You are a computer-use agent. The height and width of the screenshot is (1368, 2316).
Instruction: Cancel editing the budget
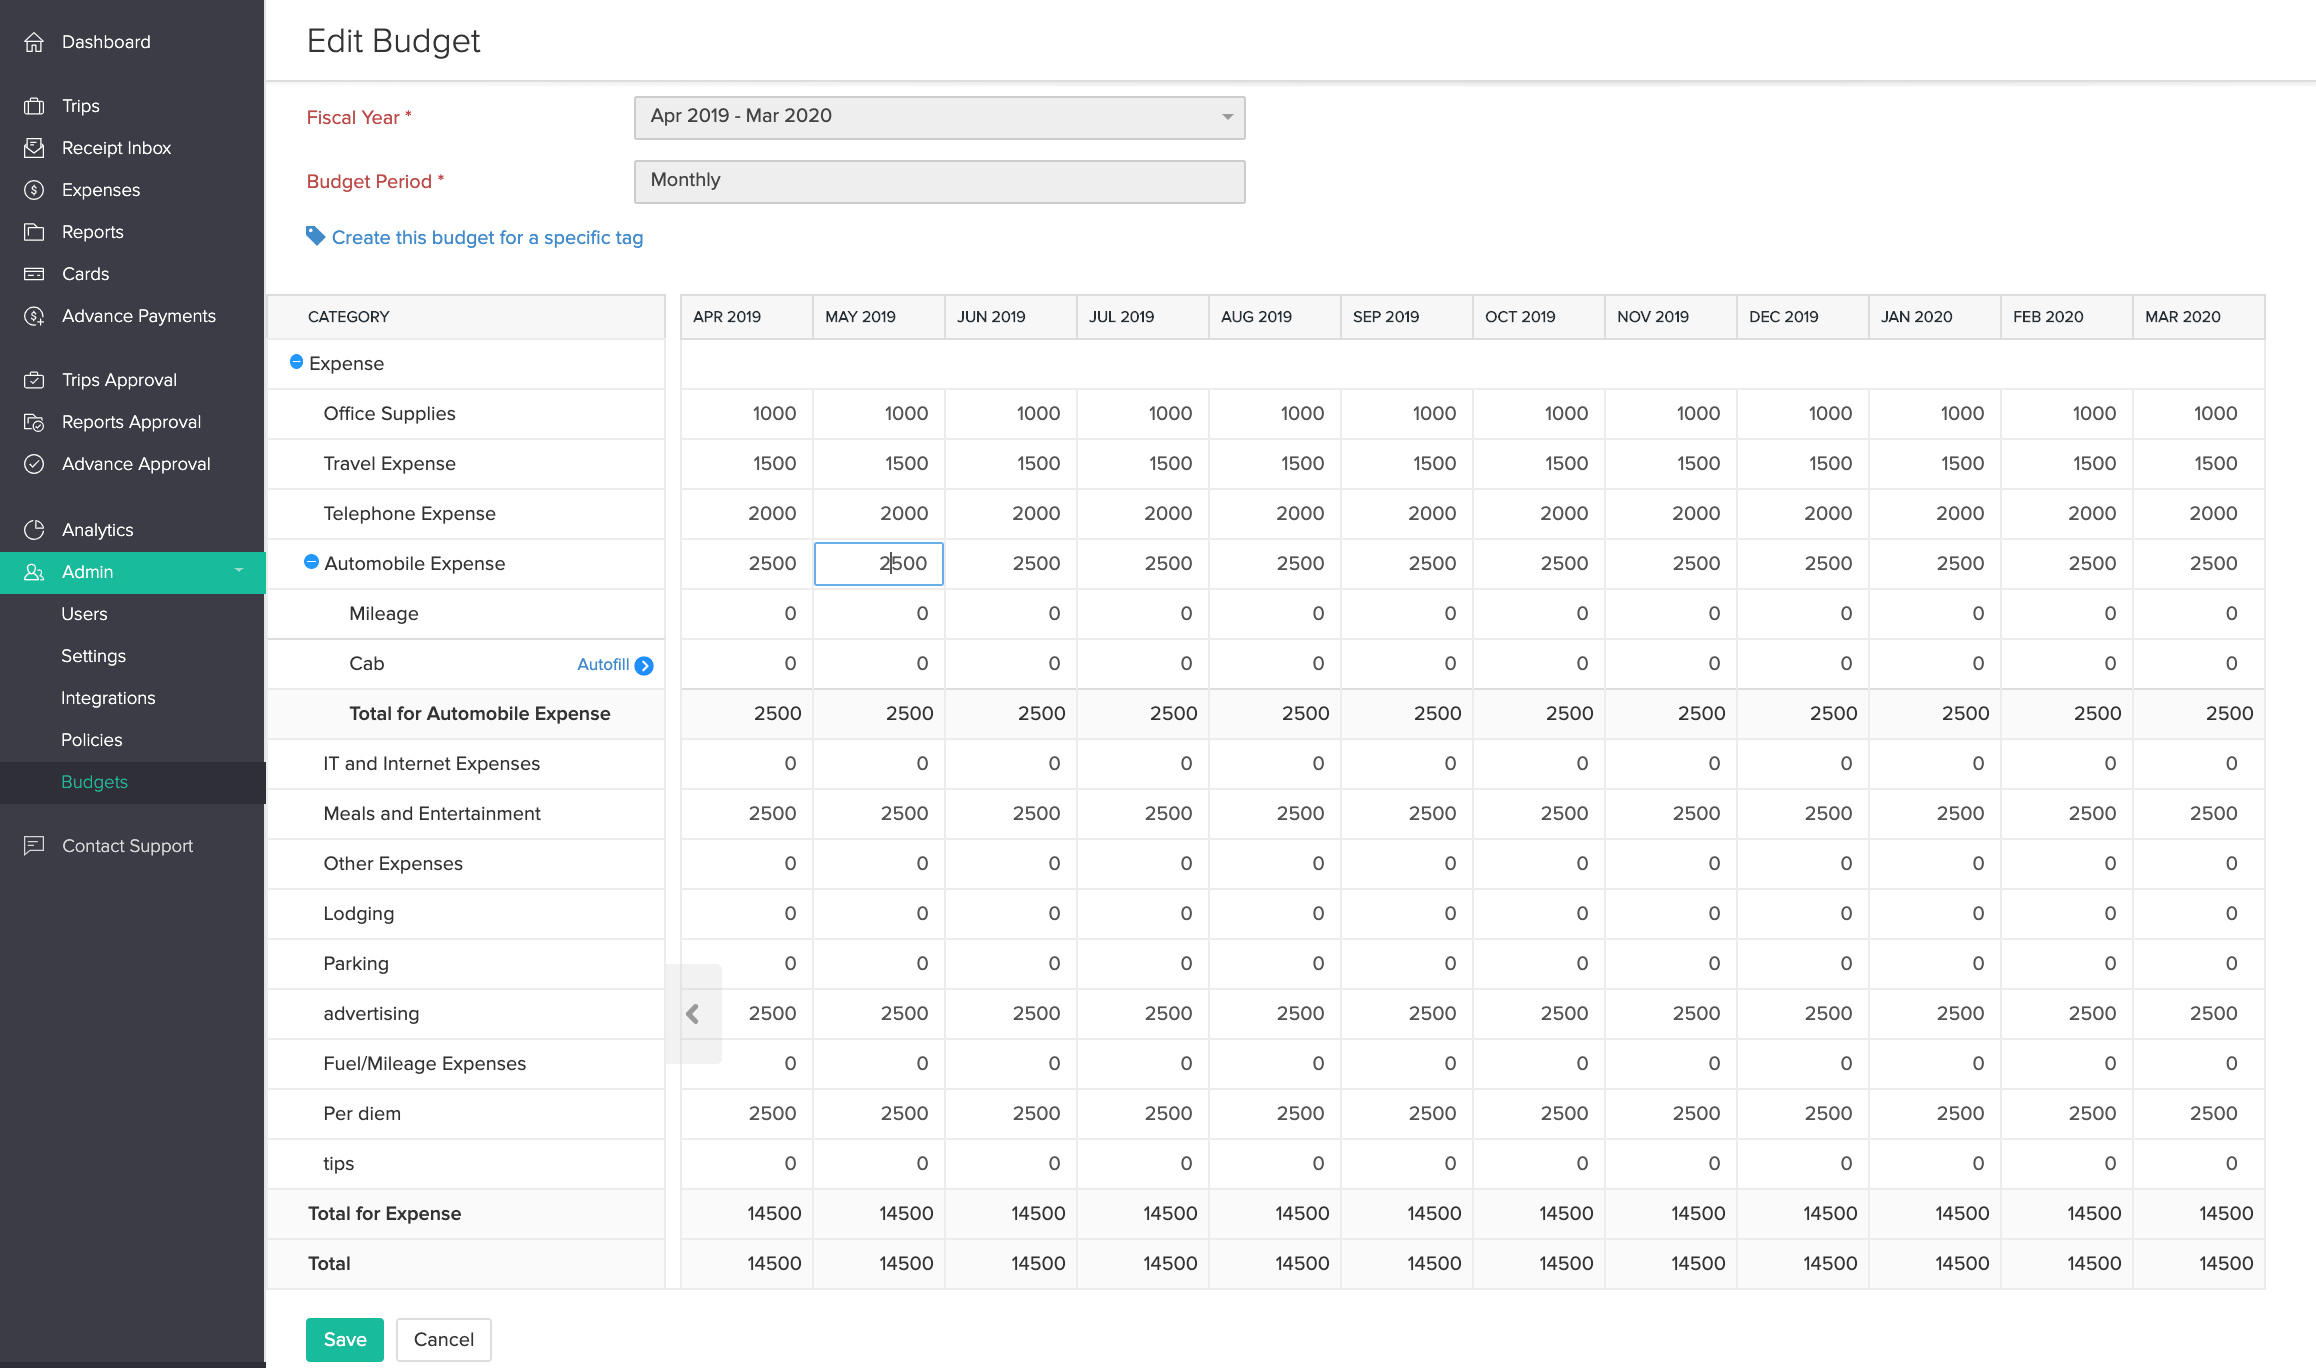[443, 1340]
